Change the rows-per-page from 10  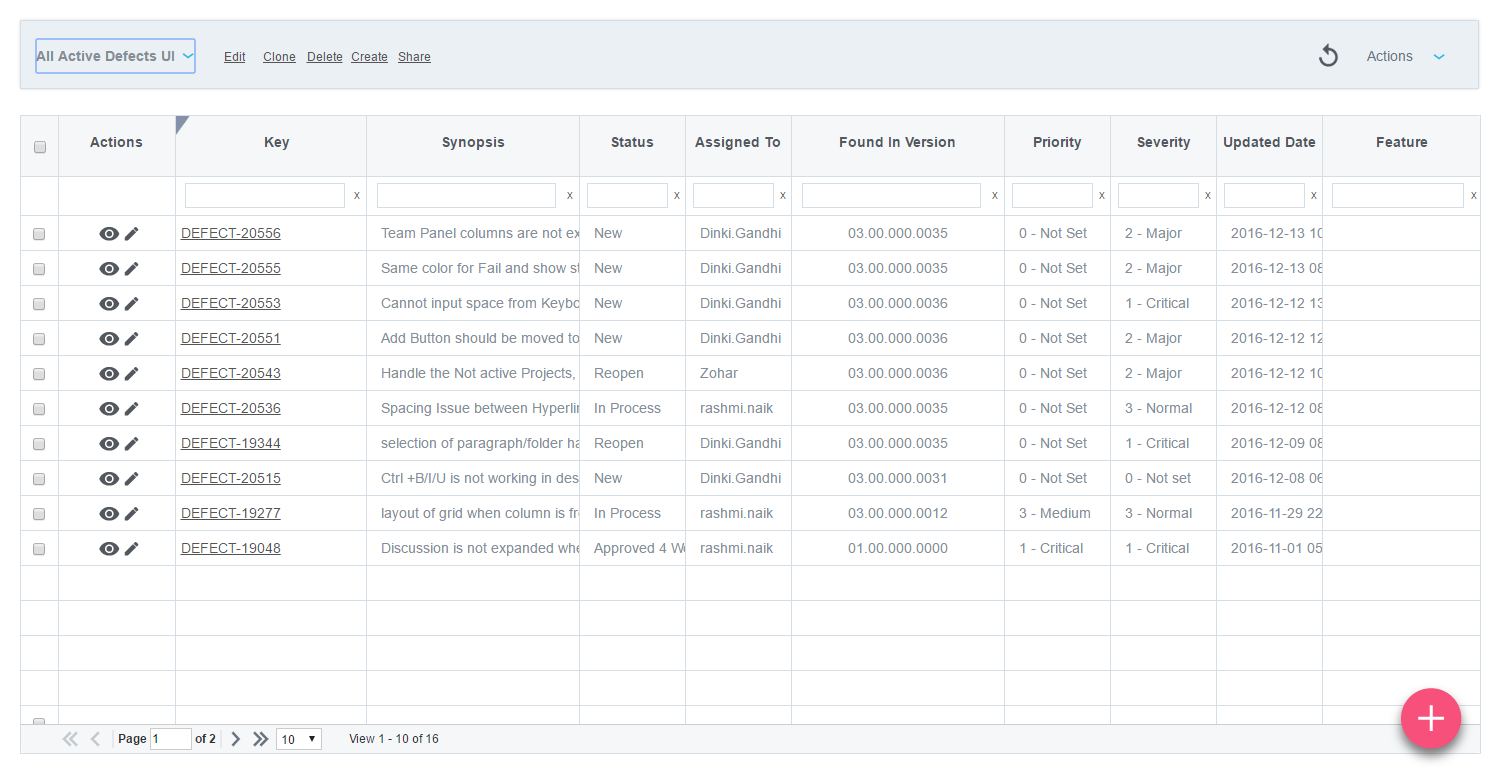coord(298,738)
